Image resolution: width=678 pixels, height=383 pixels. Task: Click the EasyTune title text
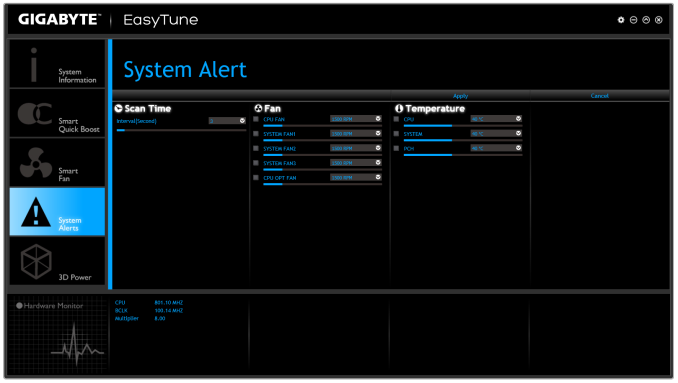[161, 20]
